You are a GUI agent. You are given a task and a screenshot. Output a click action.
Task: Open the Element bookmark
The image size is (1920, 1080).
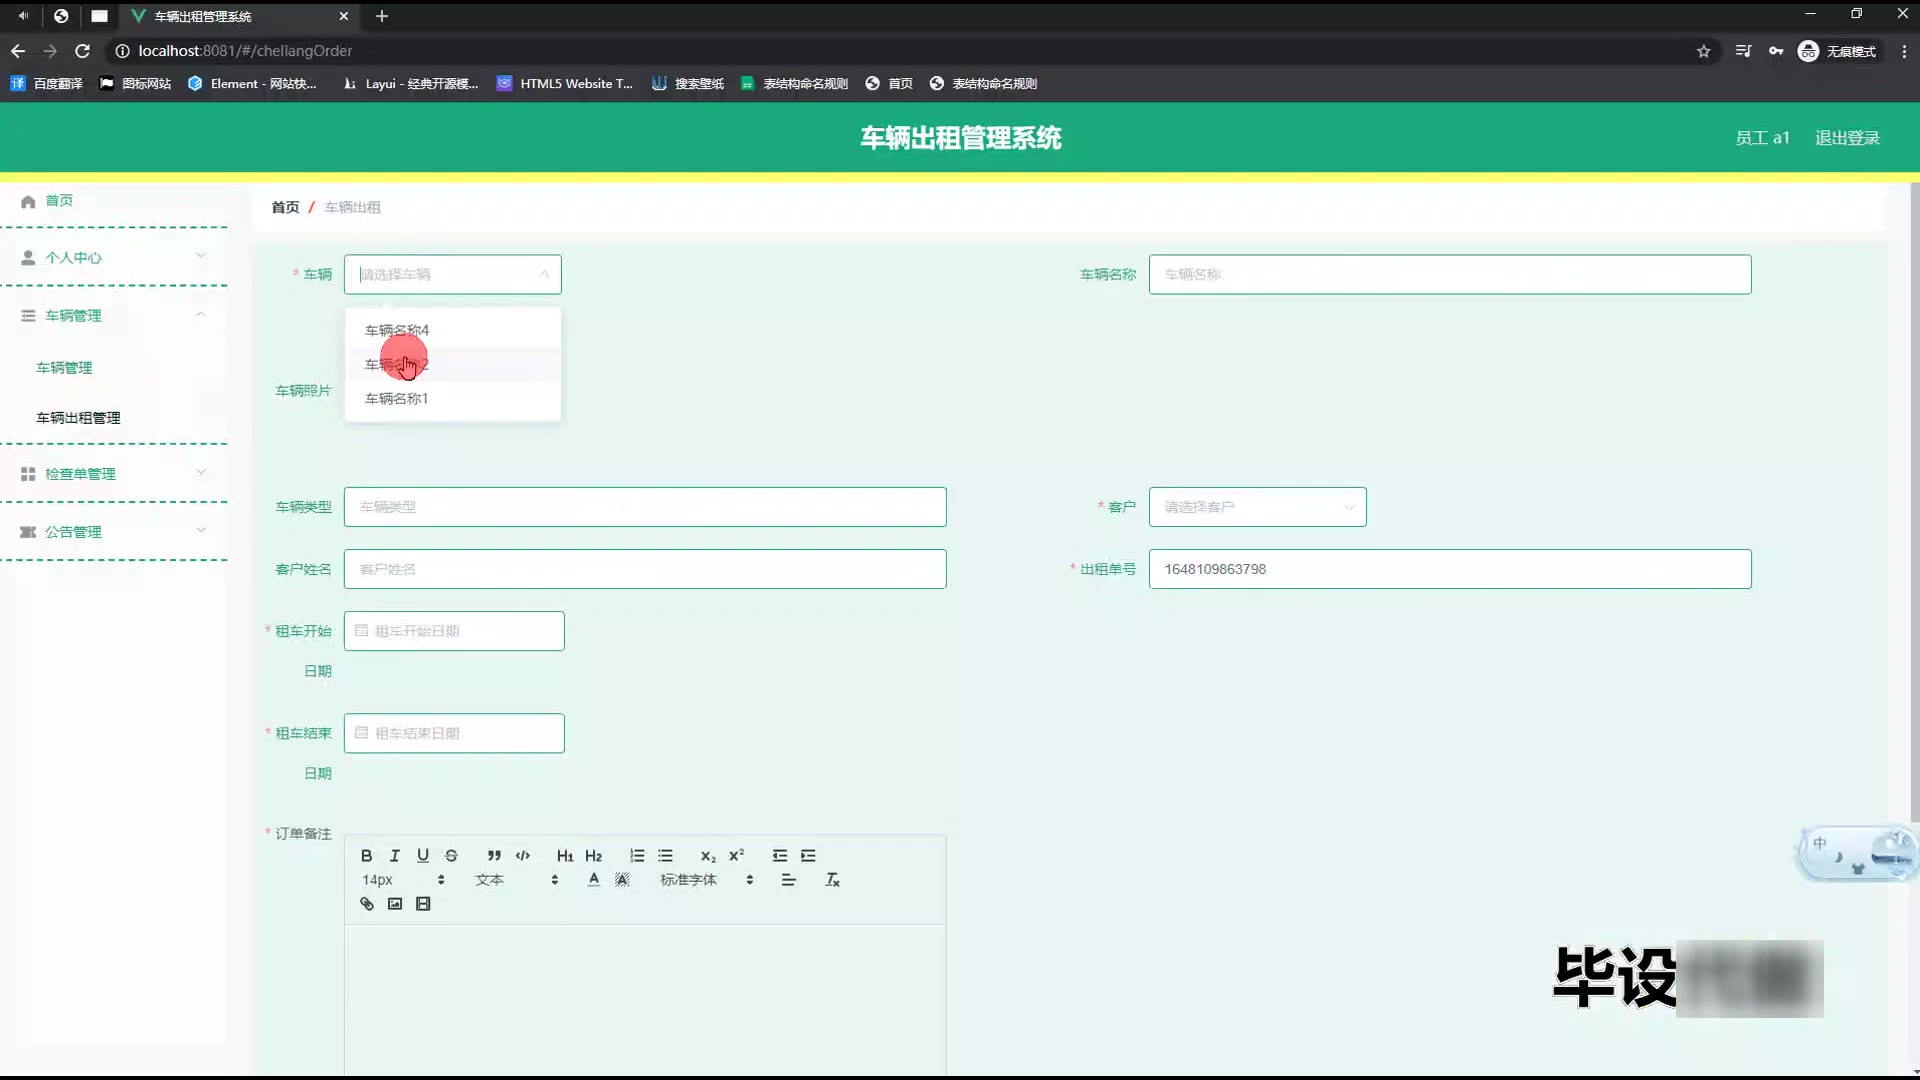click(252, 84)
